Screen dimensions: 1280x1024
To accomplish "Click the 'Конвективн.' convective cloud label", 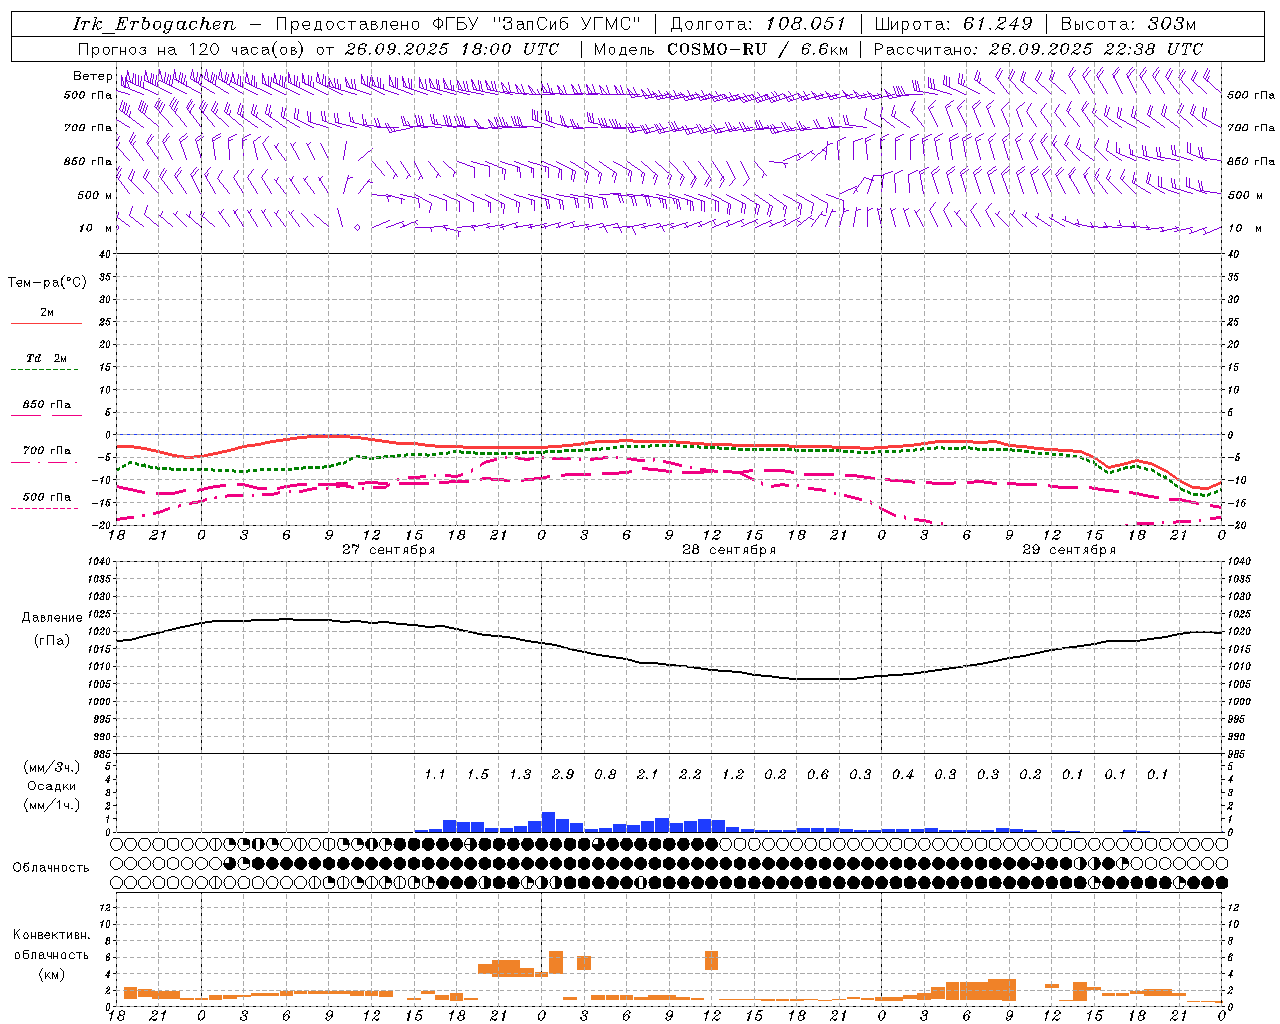I will (x=51, y=935).
